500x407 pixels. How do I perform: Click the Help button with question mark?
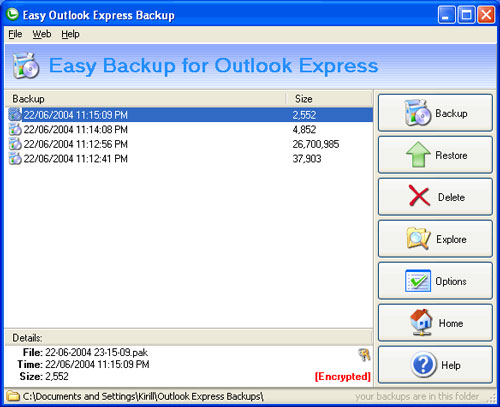click(x=435, y=365)
